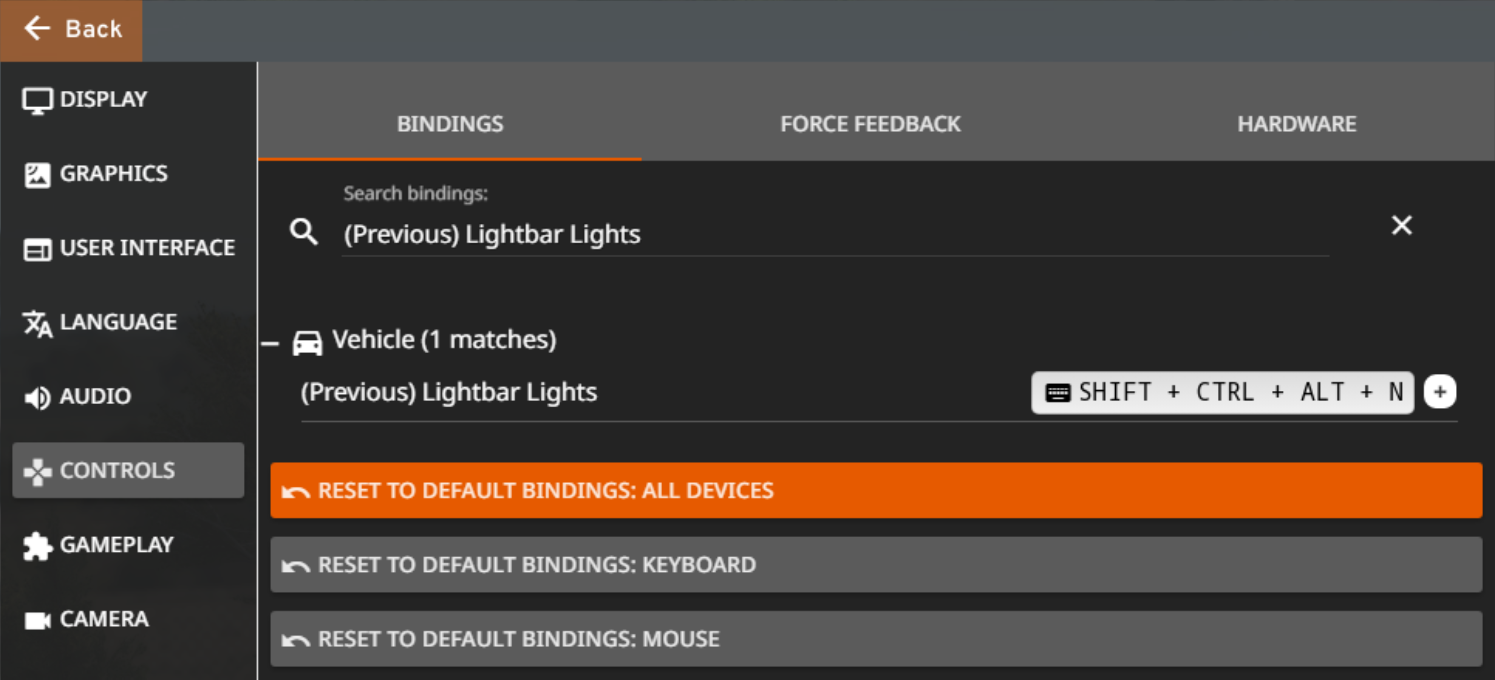Click the magnifier search icon
The image size is (1495, 680).
point(303,233)
